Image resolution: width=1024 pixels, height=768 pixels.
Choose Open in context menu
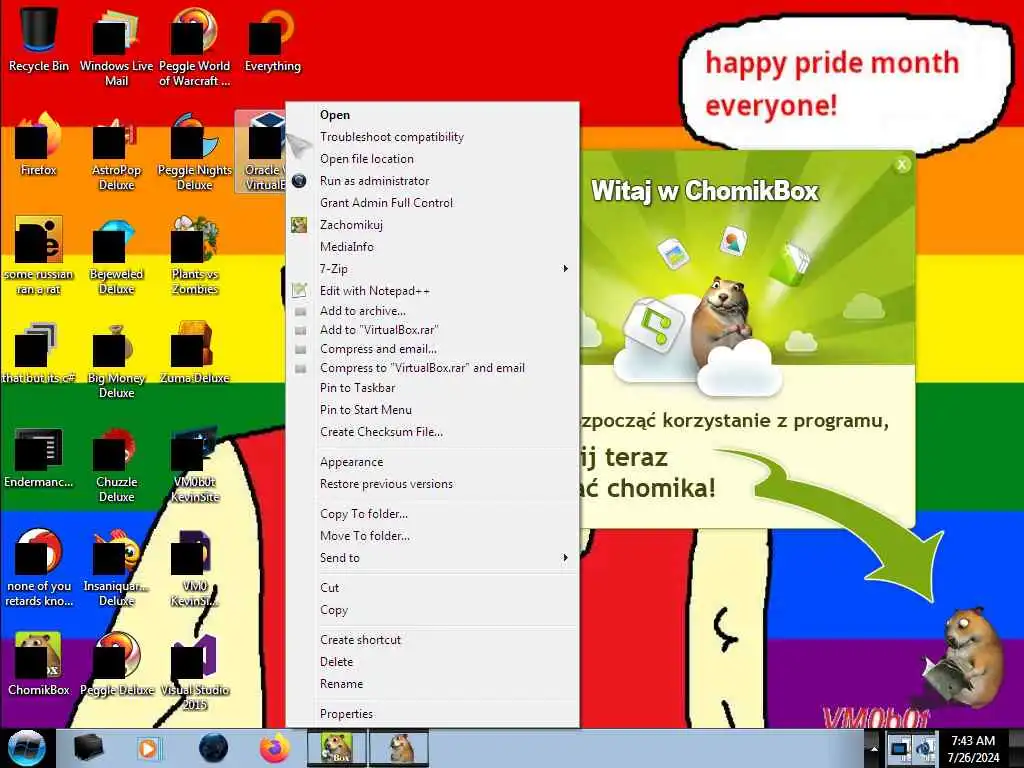[432, 114]
